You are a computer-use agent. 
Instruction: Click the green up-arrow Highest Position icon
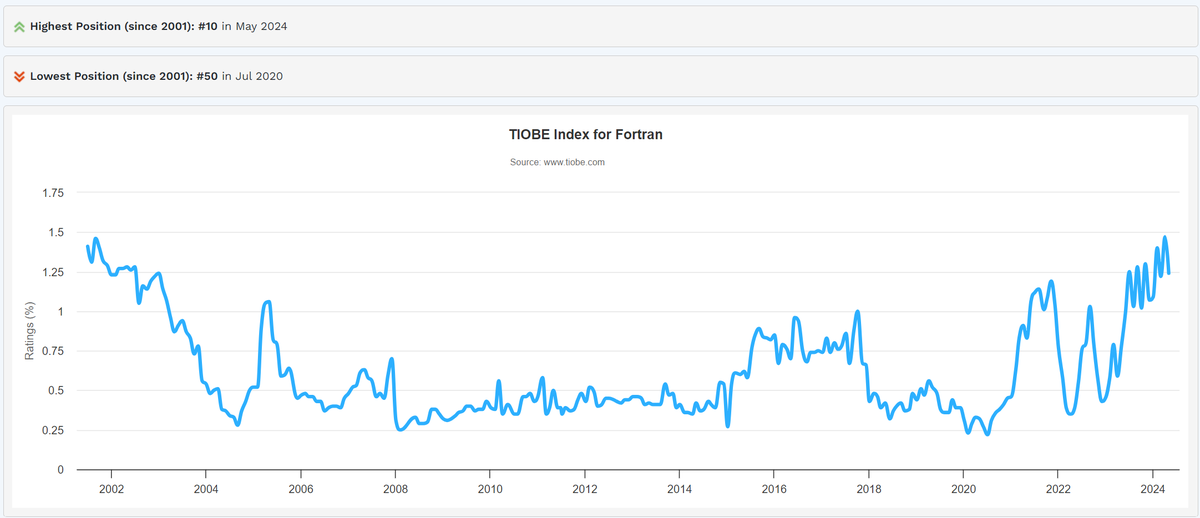point(19,27)
